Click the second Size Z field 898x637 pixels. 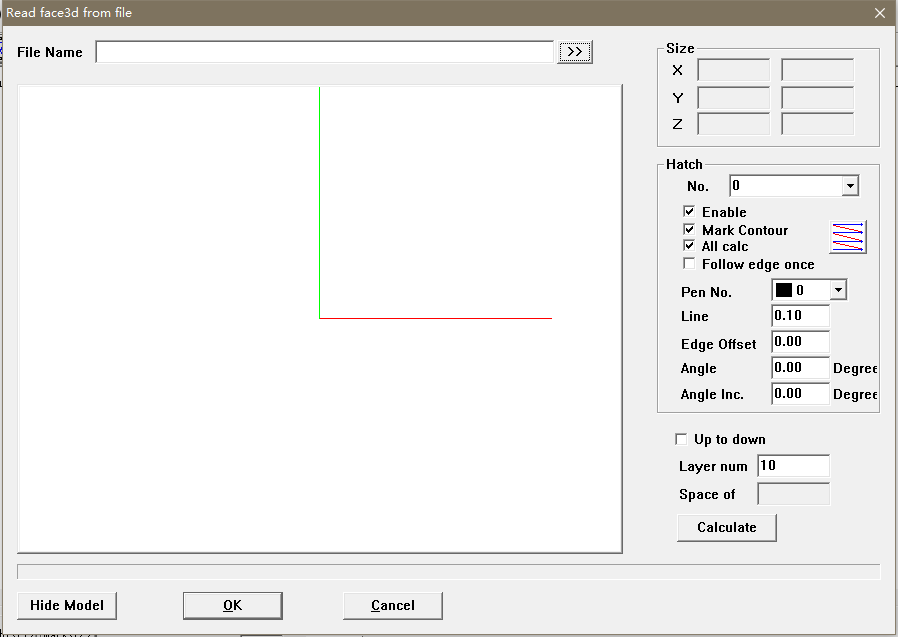pos(817,124)
